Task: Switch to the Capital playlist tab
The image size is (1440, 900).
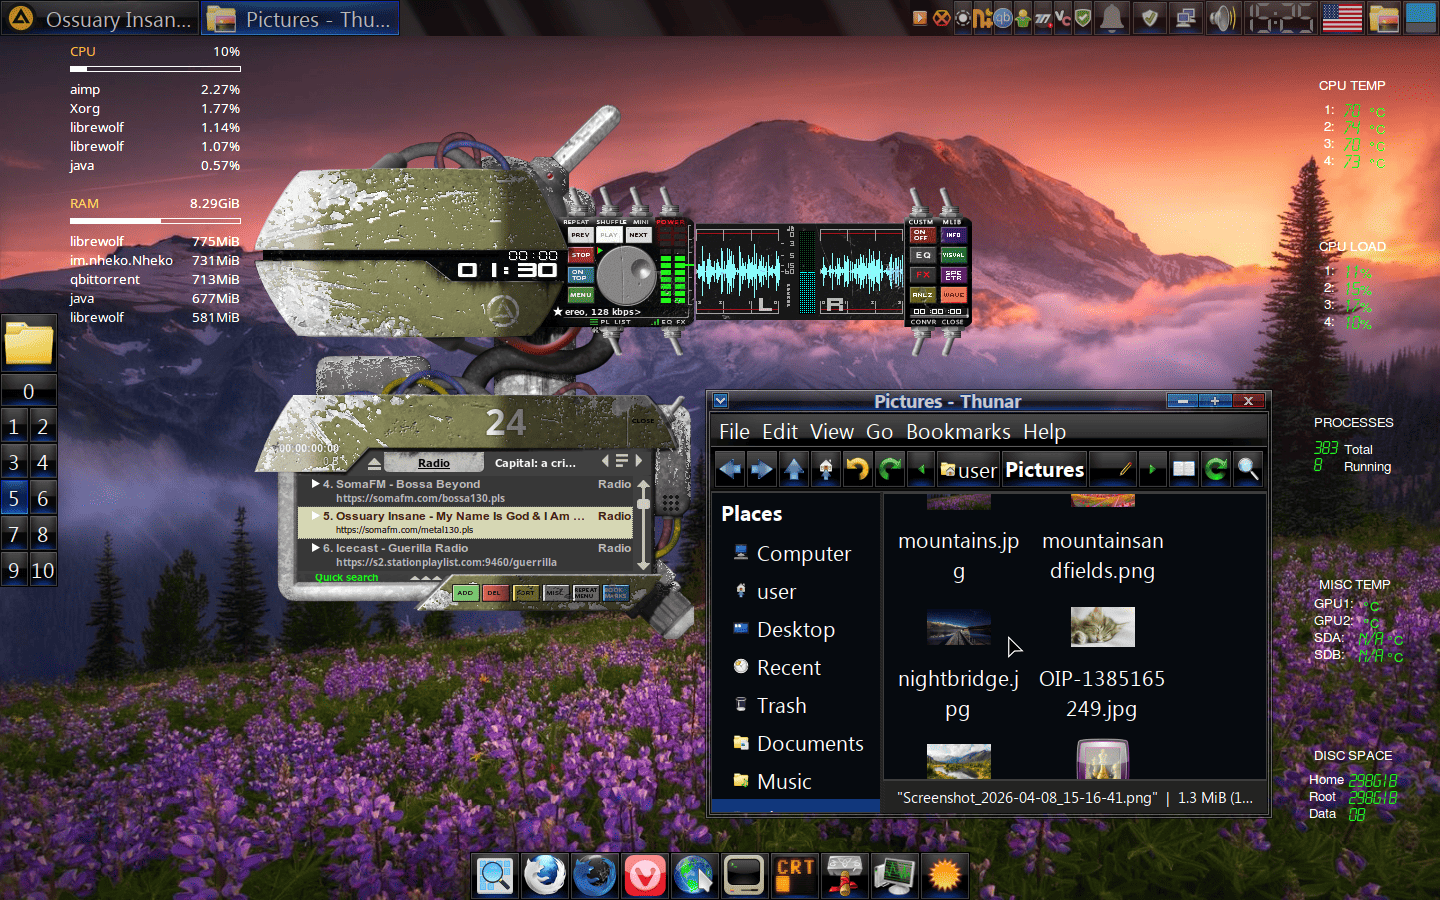Action: coord(535,463)
